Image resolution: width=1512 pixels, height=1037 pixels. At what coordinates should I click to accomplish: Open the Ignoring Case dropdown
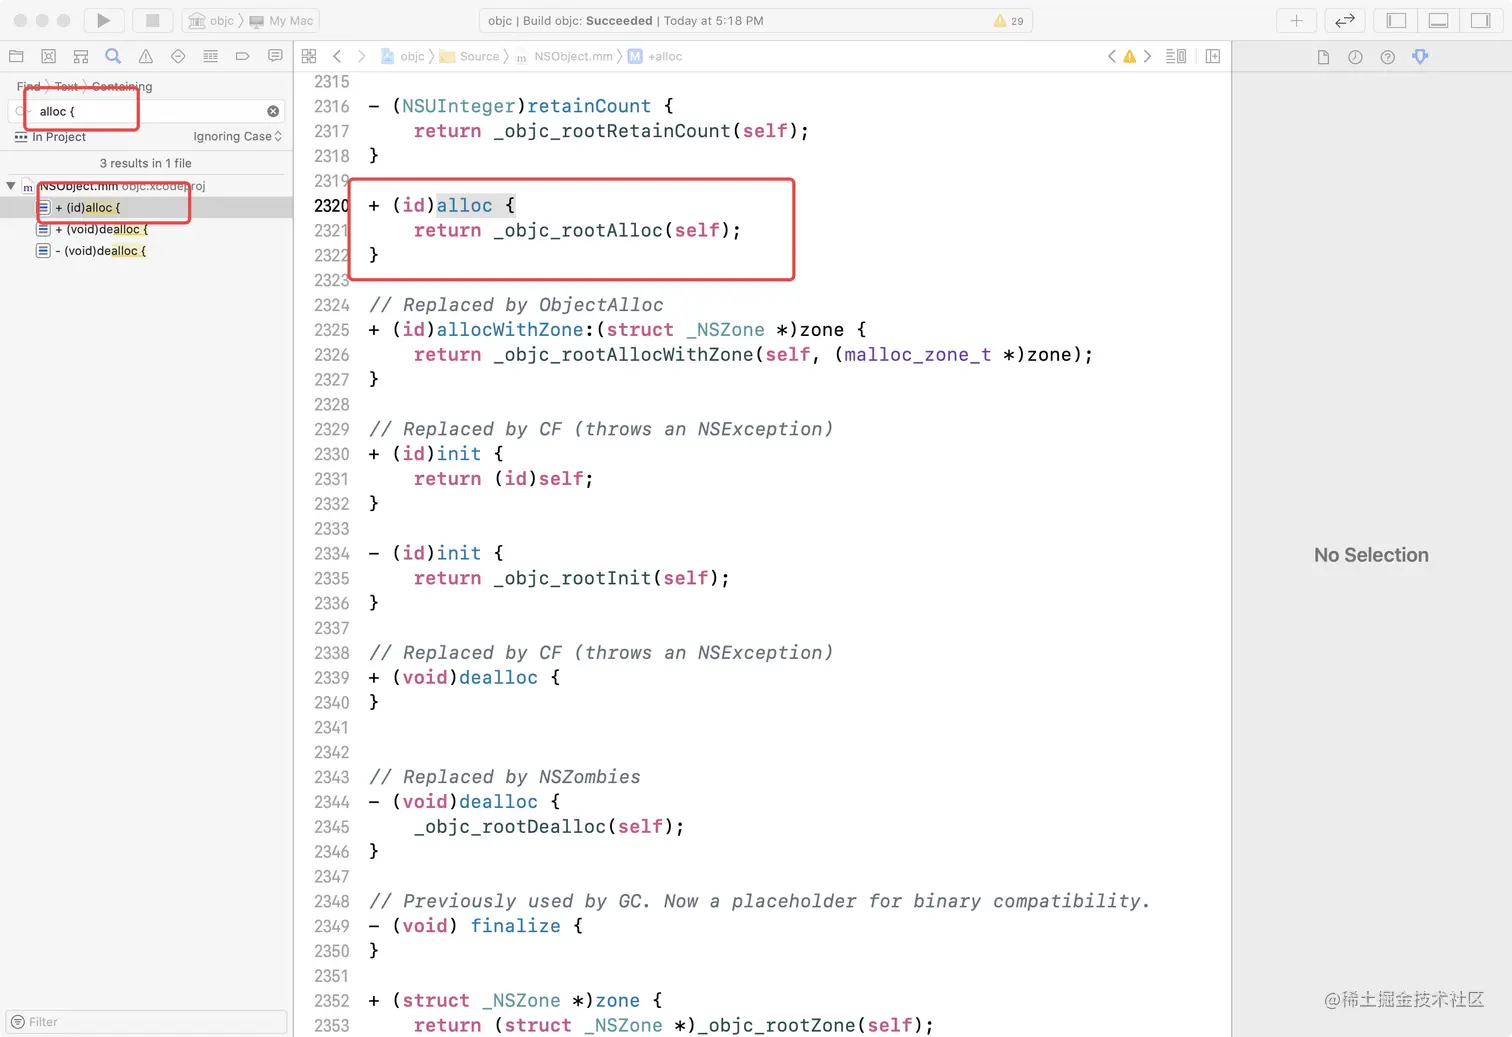tap(237, 137)
